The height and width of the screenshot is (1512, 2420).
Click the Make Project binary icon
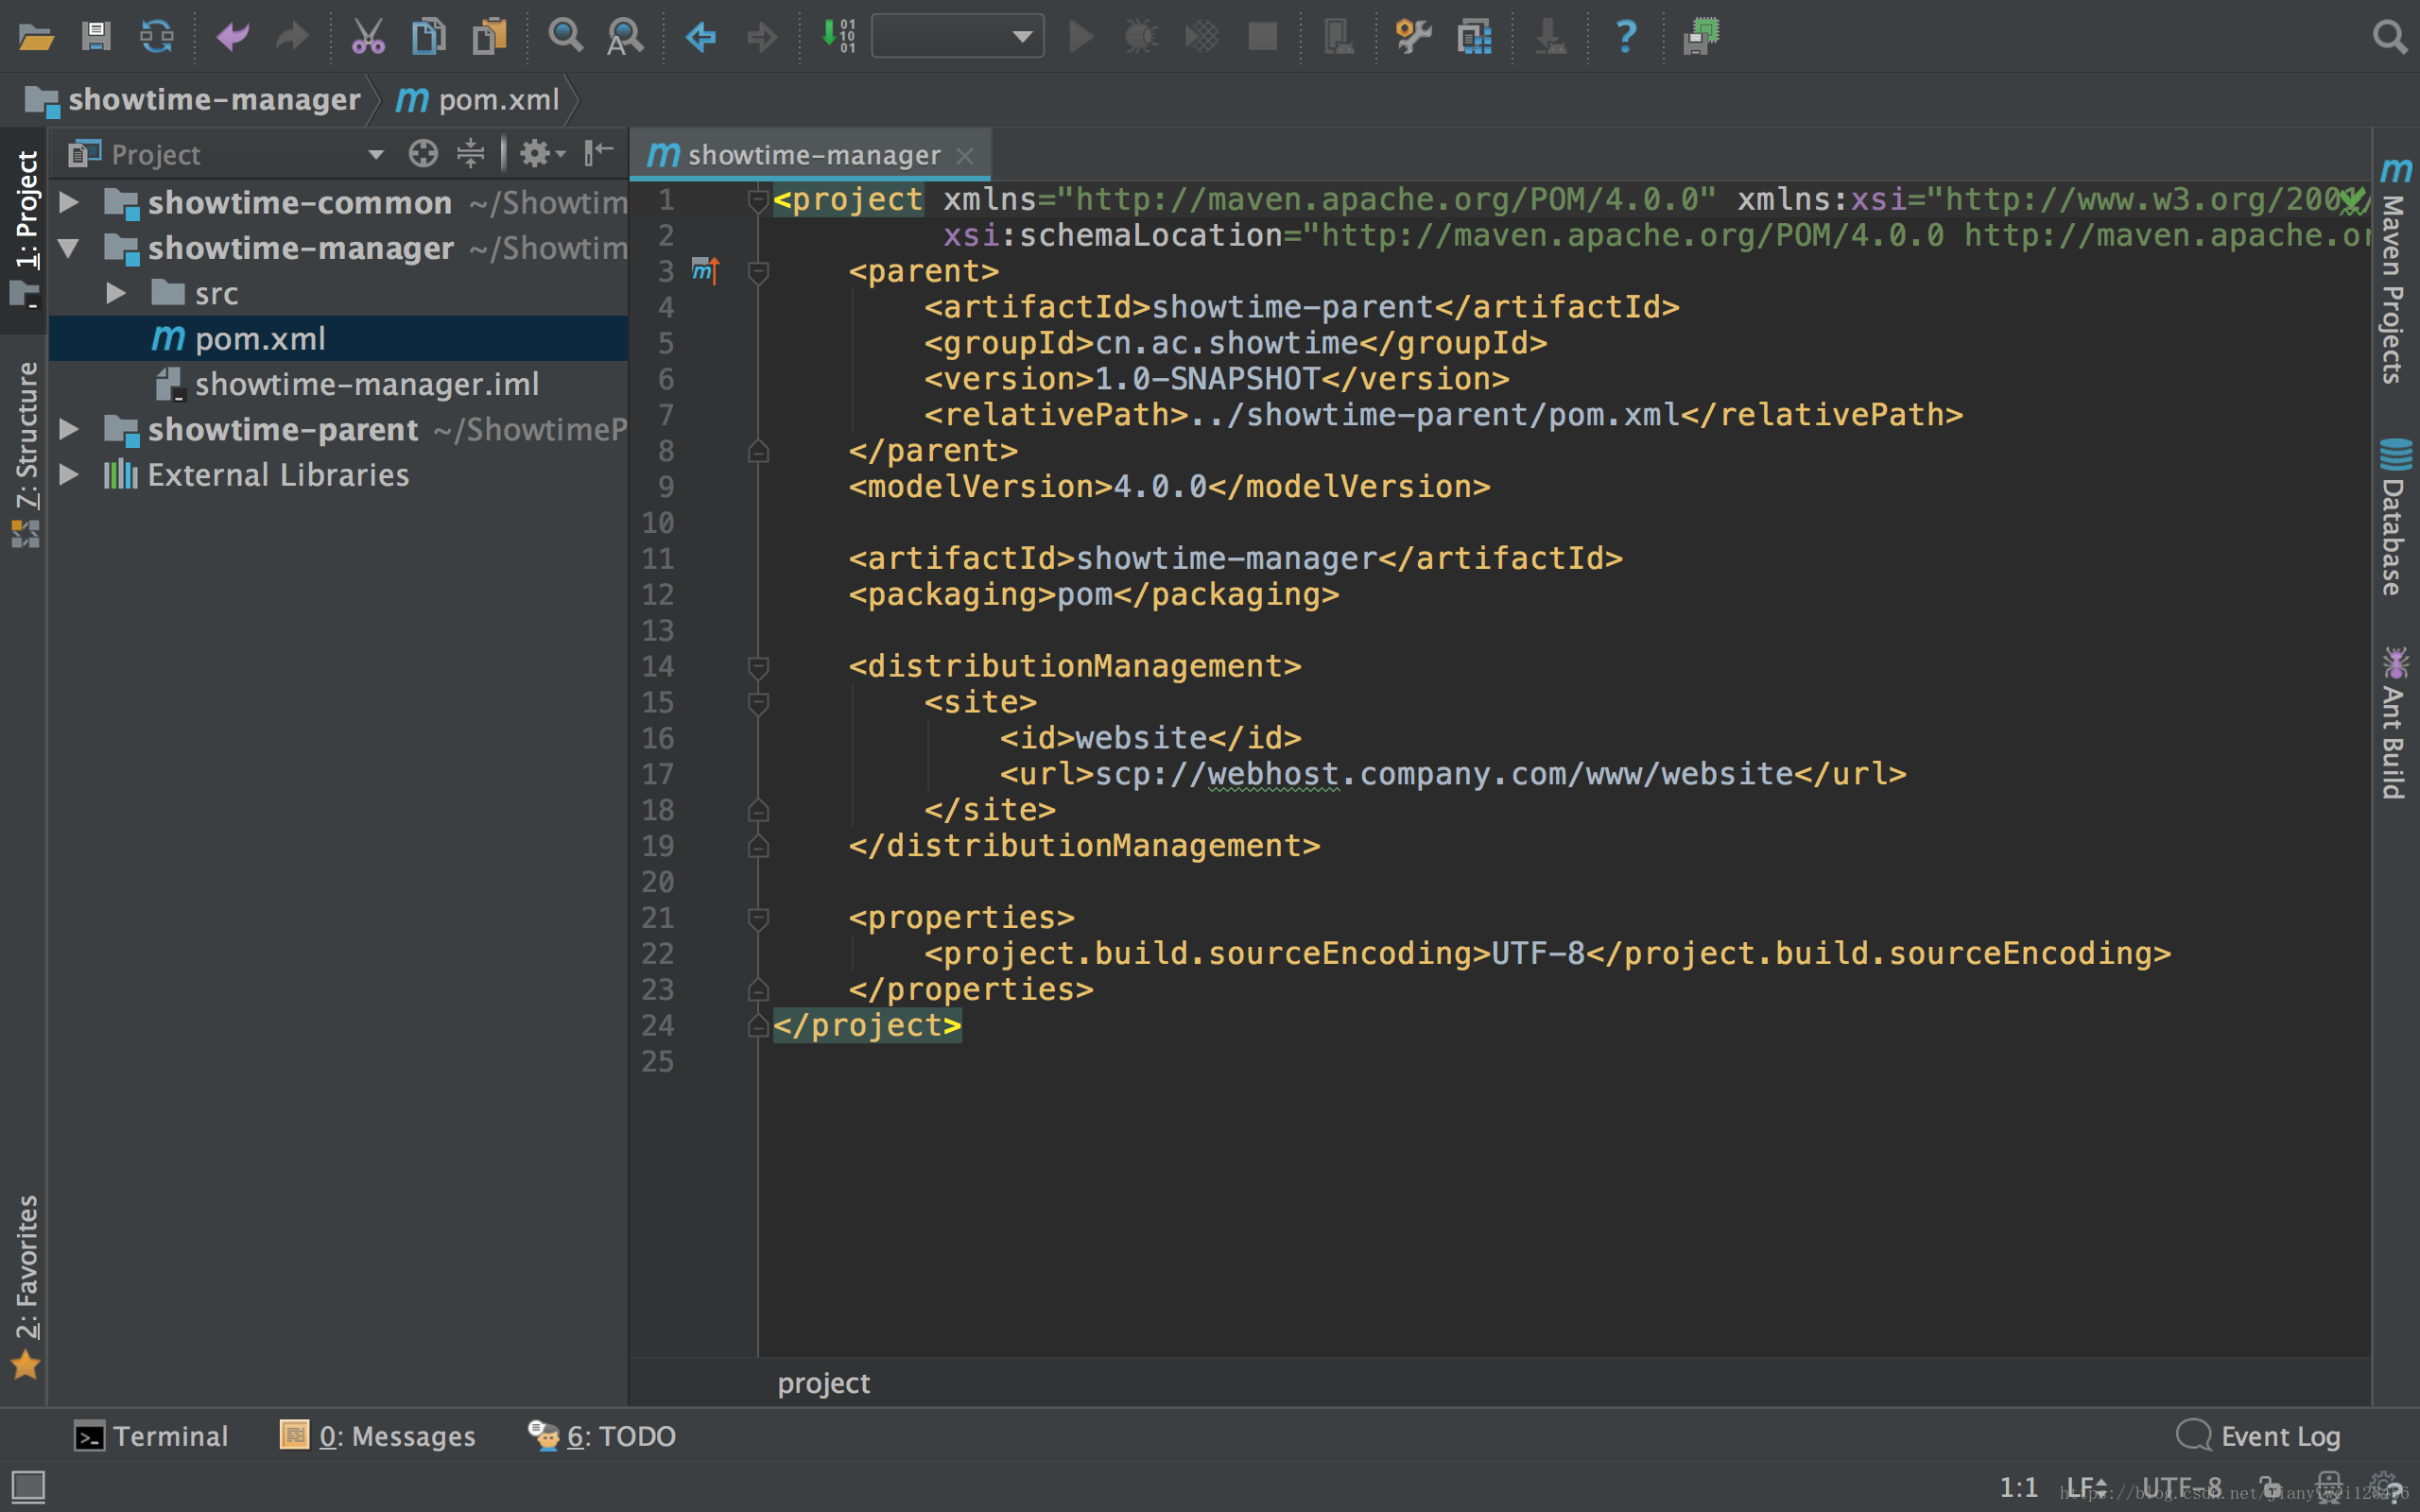pyautogui.click(x=838, y=38)
